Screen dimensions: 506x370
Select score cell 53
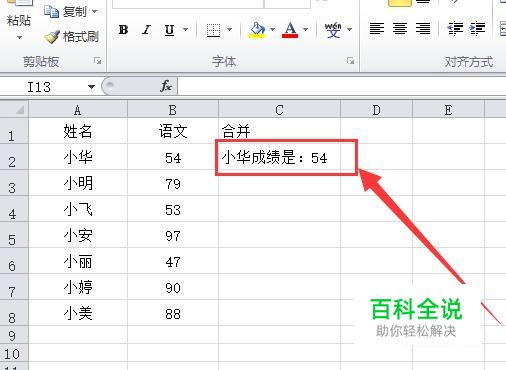(173, 209)
